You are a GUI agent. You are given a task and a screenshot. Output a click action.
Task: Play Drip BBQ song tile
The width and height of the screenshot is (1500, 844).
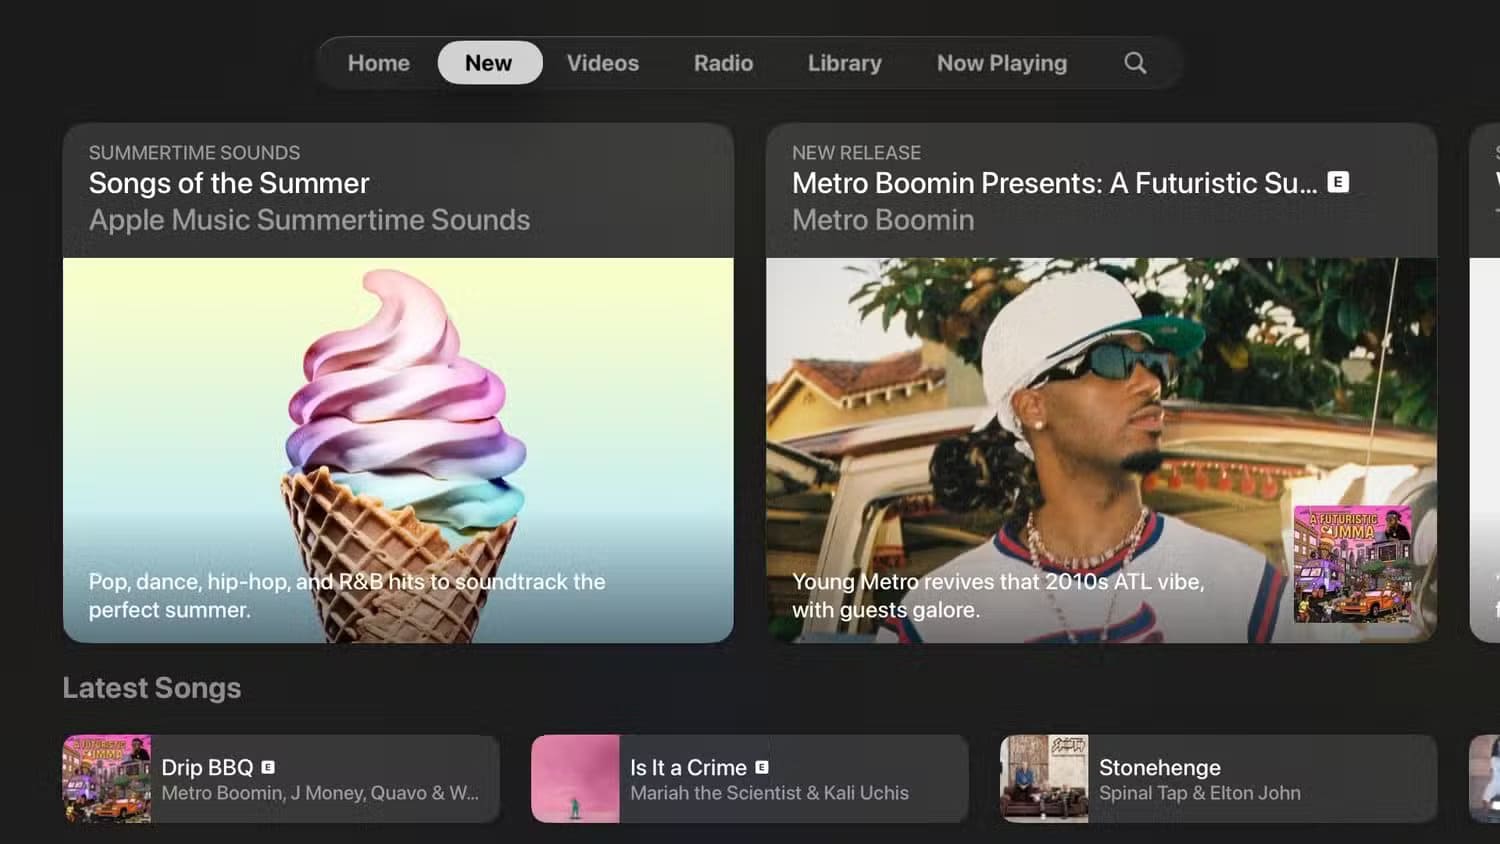[281, 779]
